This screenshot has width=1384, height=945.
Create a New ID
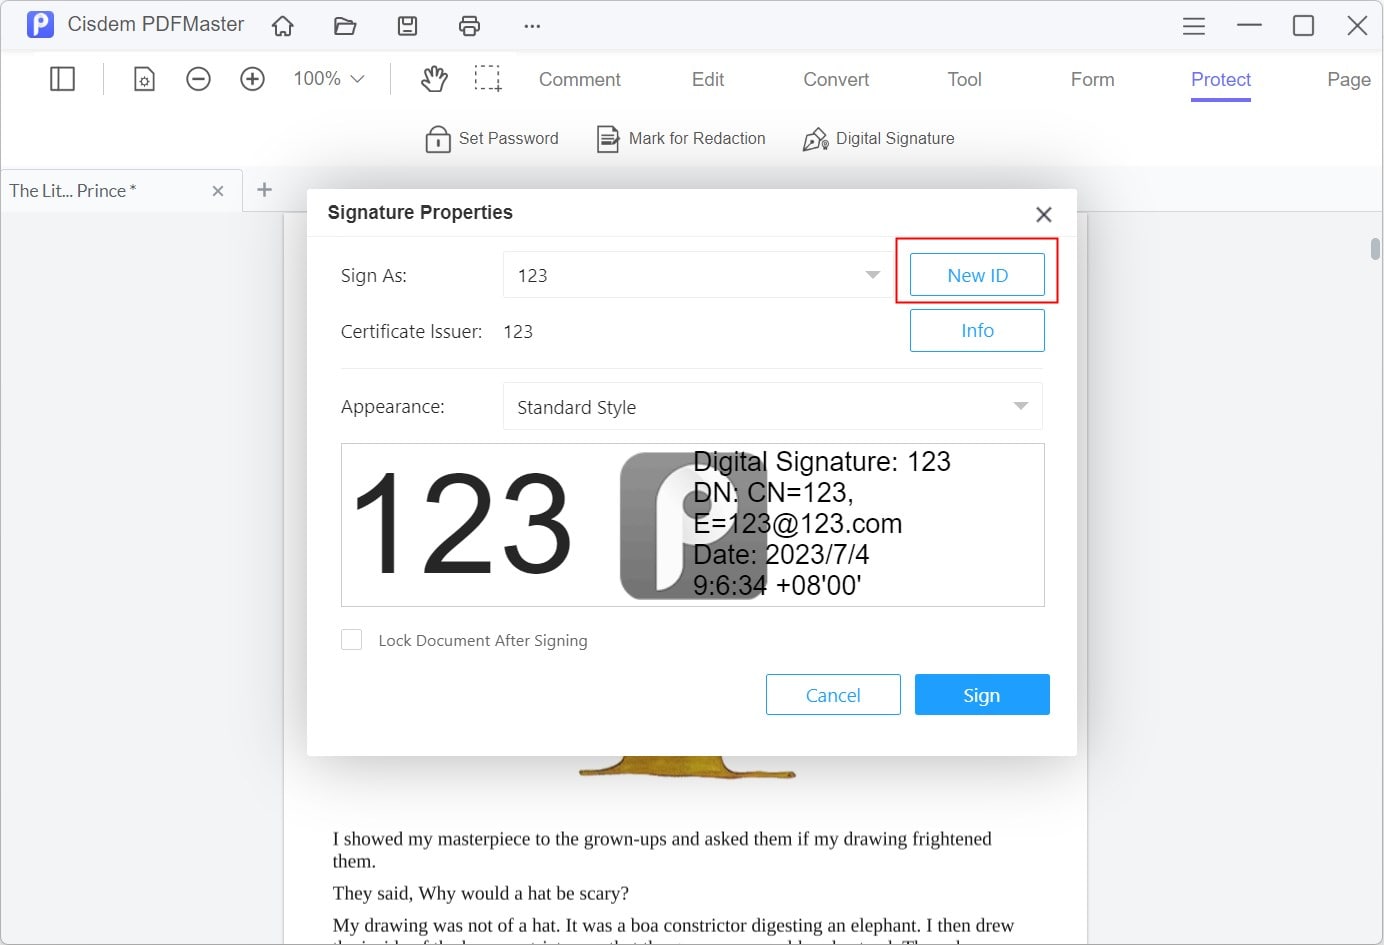click(977, 274)
